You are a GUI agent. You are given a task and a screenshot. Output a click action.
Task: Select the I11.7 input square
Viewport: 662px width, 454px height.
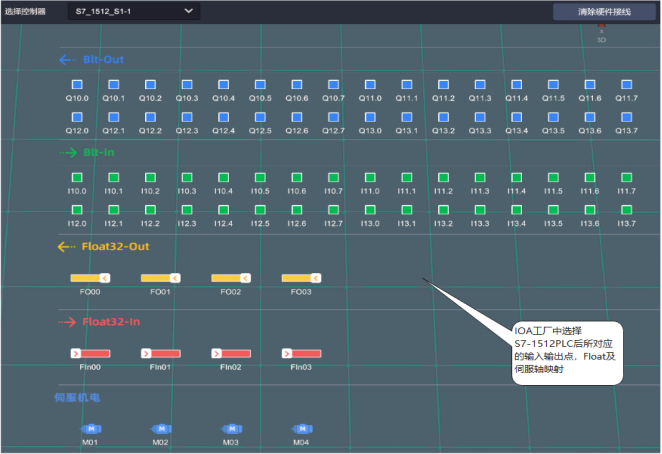(x=627, y=177)
